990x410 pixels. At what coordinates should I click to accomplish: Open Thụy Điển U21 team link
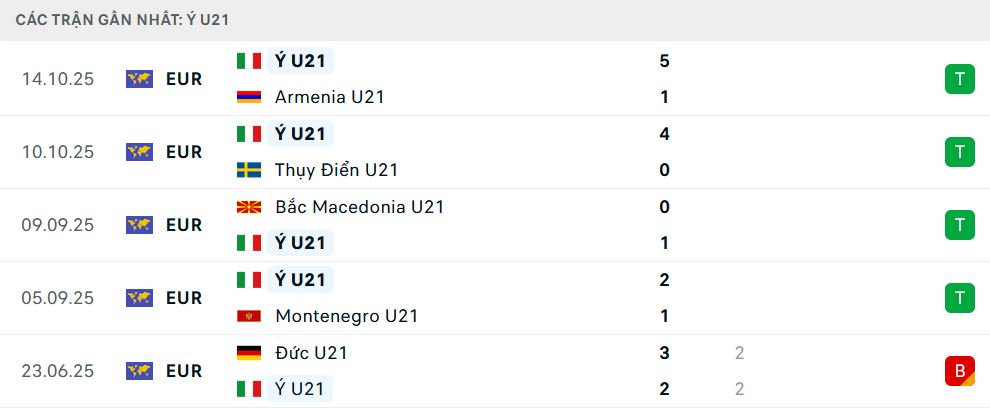(x=336, y=170)
